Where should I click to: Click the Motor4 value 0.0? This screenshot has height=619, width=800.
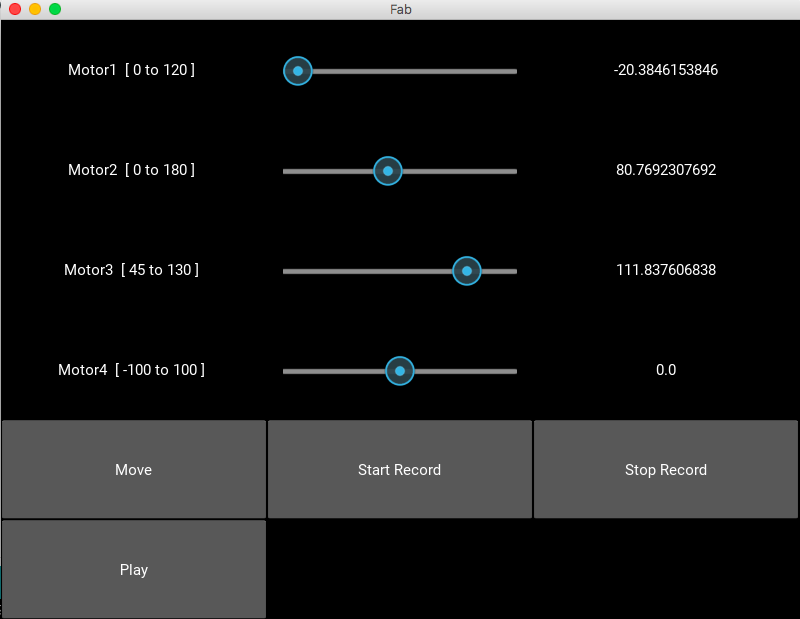click(666, 370)
